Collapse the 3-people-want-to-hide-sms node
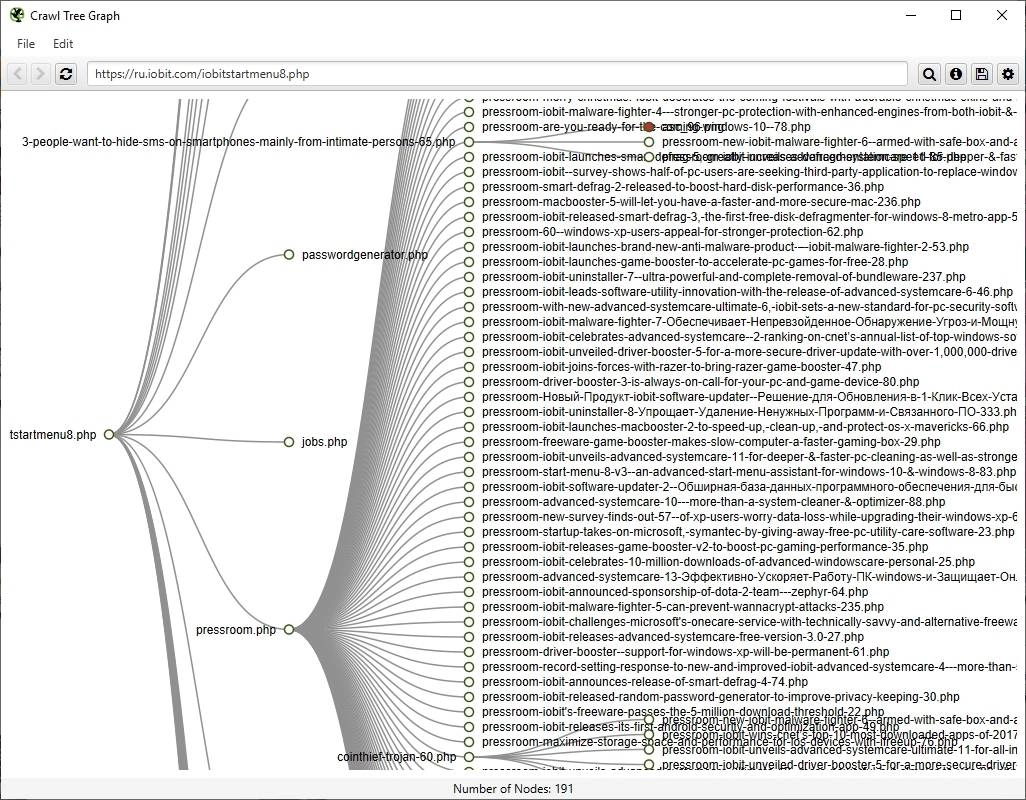1026x800 pixels. point(469,142)
